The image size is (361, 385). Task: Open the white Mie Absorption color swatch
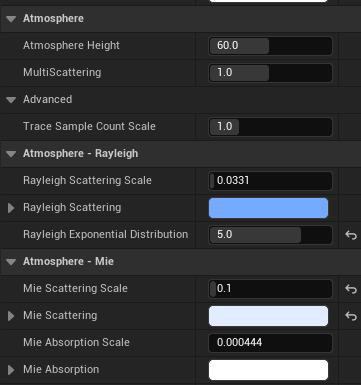click(x=268, y=370)
